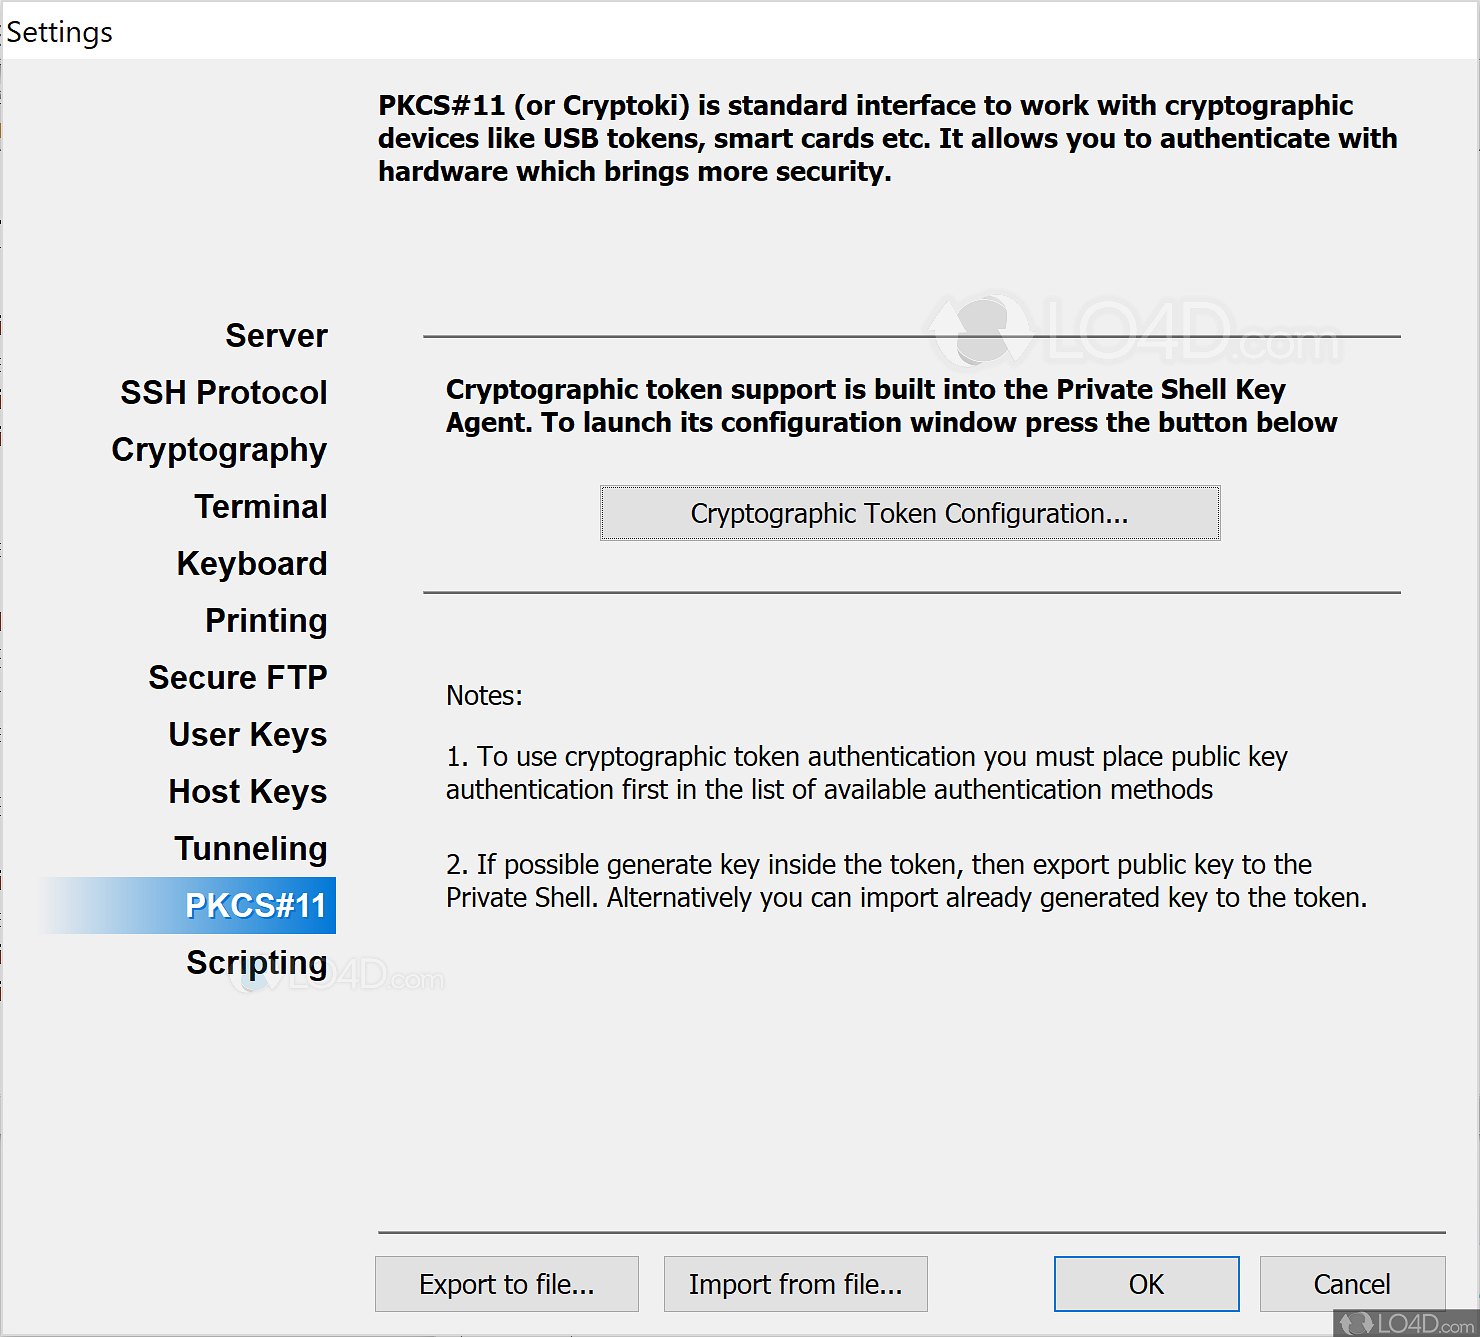Open the Tunneling settings
This screenshot has width=1480, height=1337.
[x=251, y=849]
